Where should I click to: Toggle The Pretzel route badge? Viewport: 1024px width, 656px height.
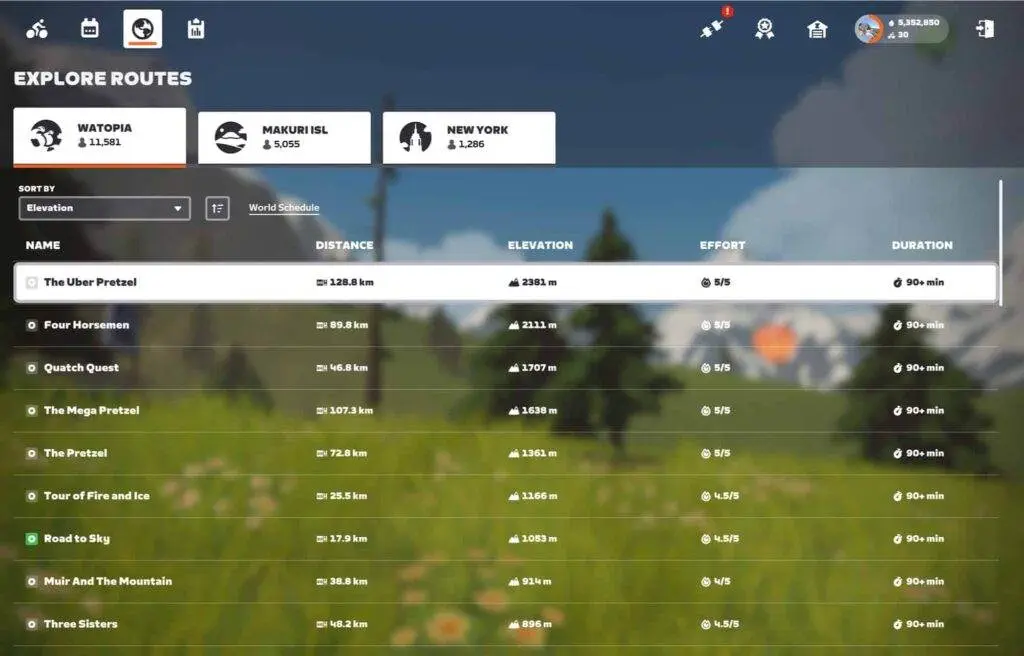[31, 453]
